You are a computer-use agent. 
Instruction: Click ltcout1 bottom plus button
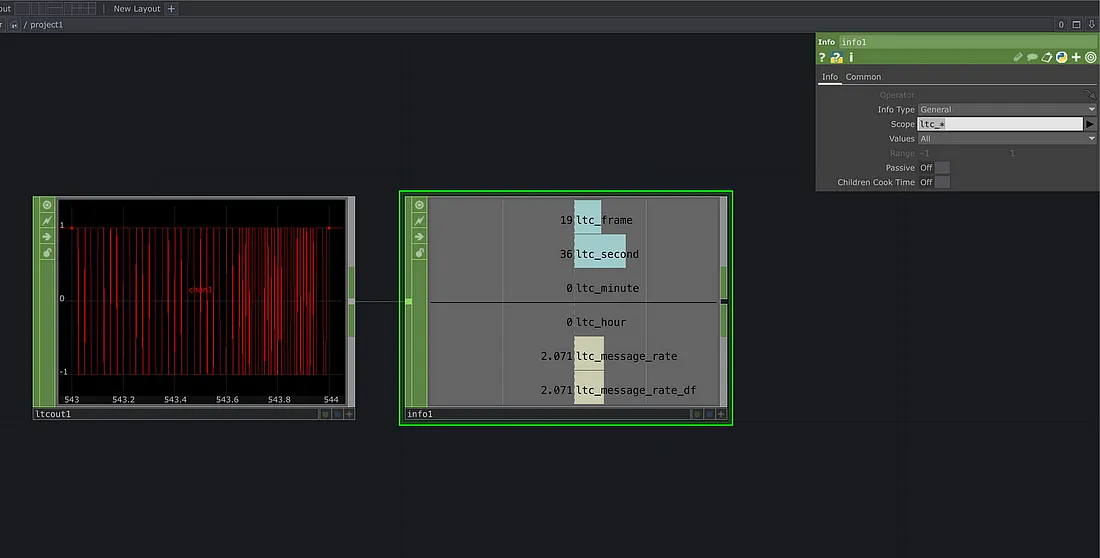349,414
